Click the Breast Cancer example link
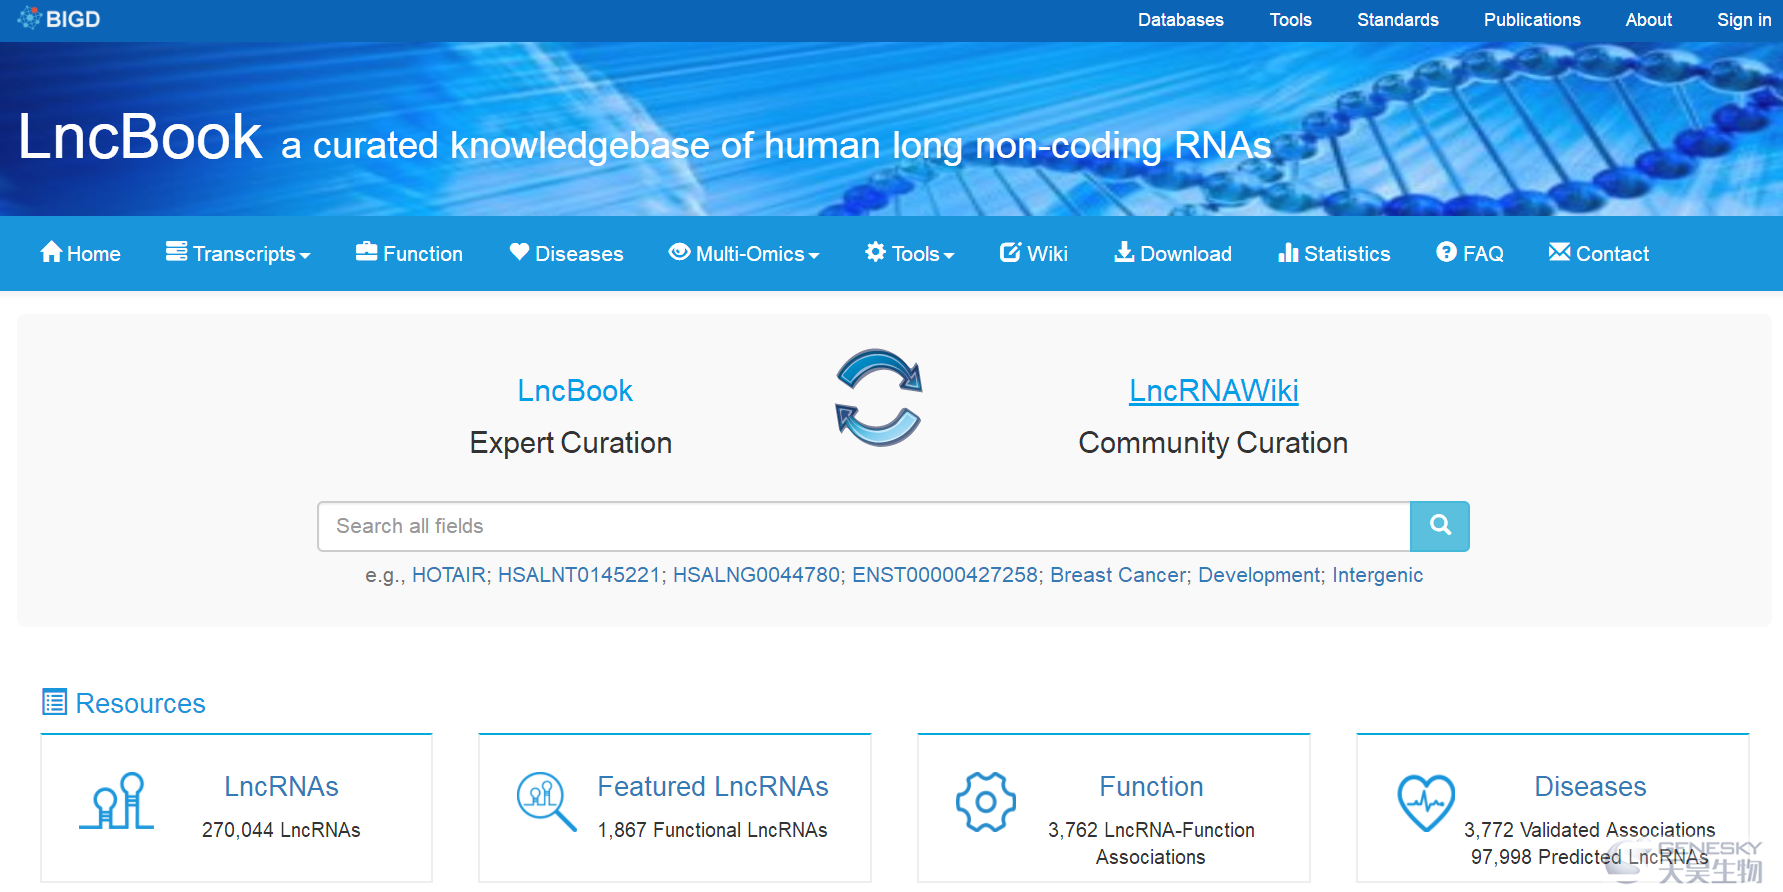 (1118, 575)
